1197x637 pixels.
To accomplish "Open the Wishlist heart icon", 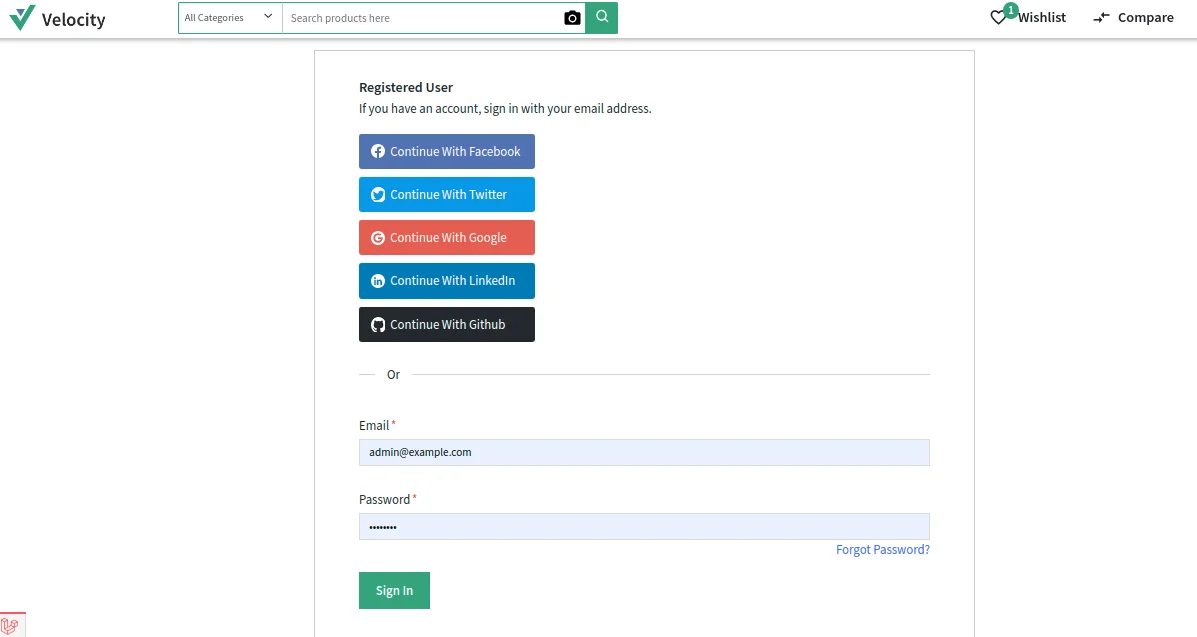I will pyautogui.click(x=998, y=18).
